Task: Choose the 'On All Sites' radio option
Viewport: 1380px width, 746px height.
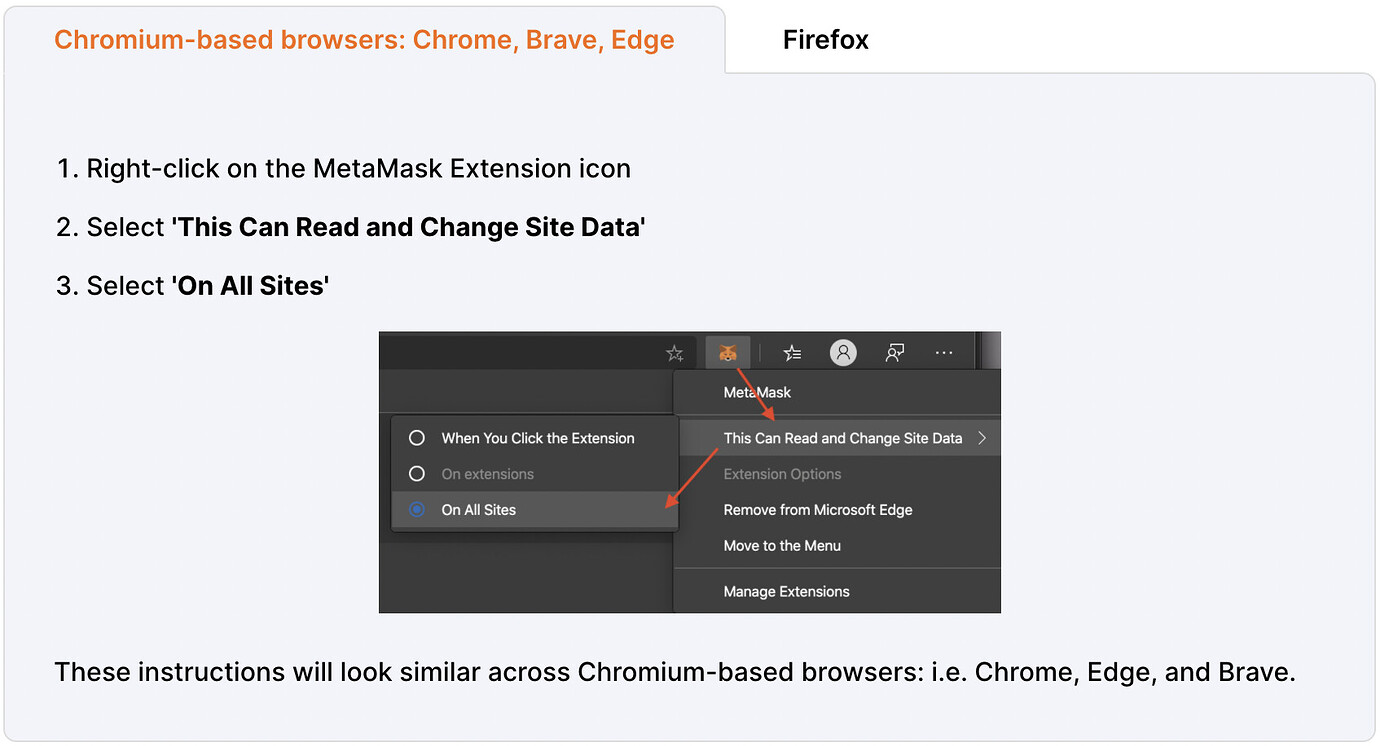Action: (x=417, y=510)
